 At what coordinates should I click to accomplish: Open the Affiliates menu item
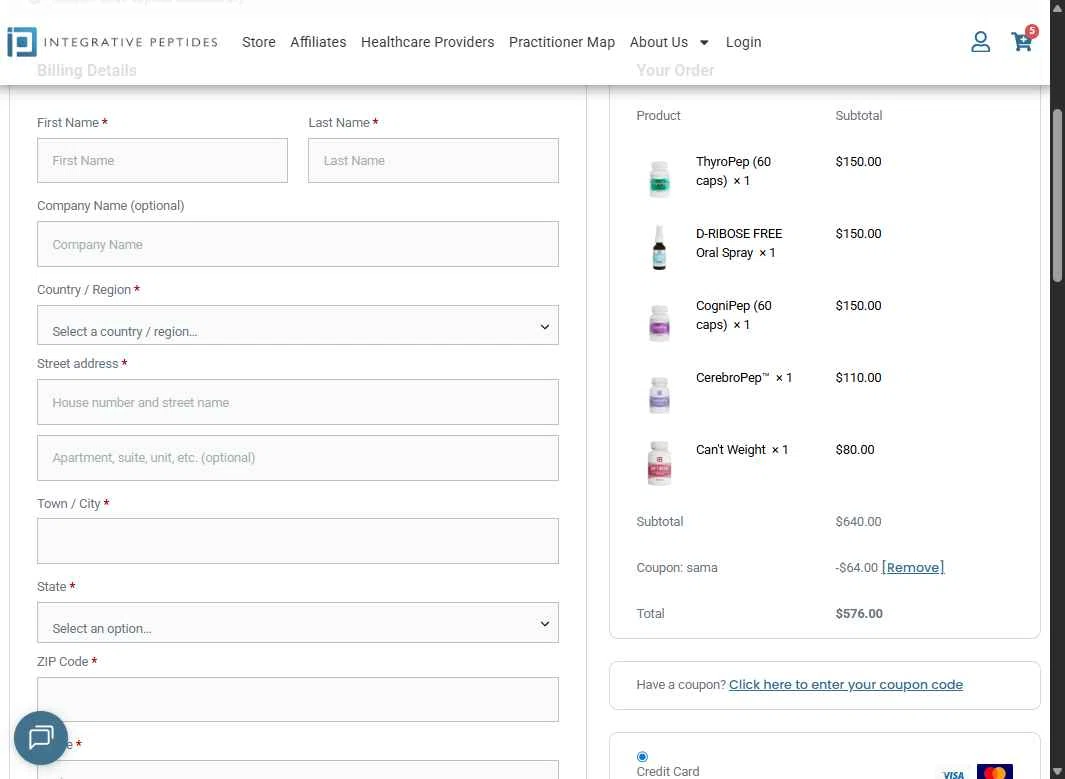point(318,42)
